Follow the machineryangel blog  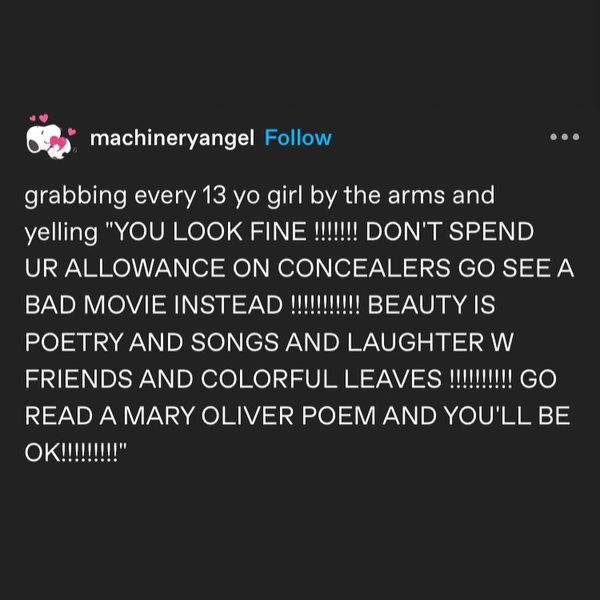[x=298, y=138]
